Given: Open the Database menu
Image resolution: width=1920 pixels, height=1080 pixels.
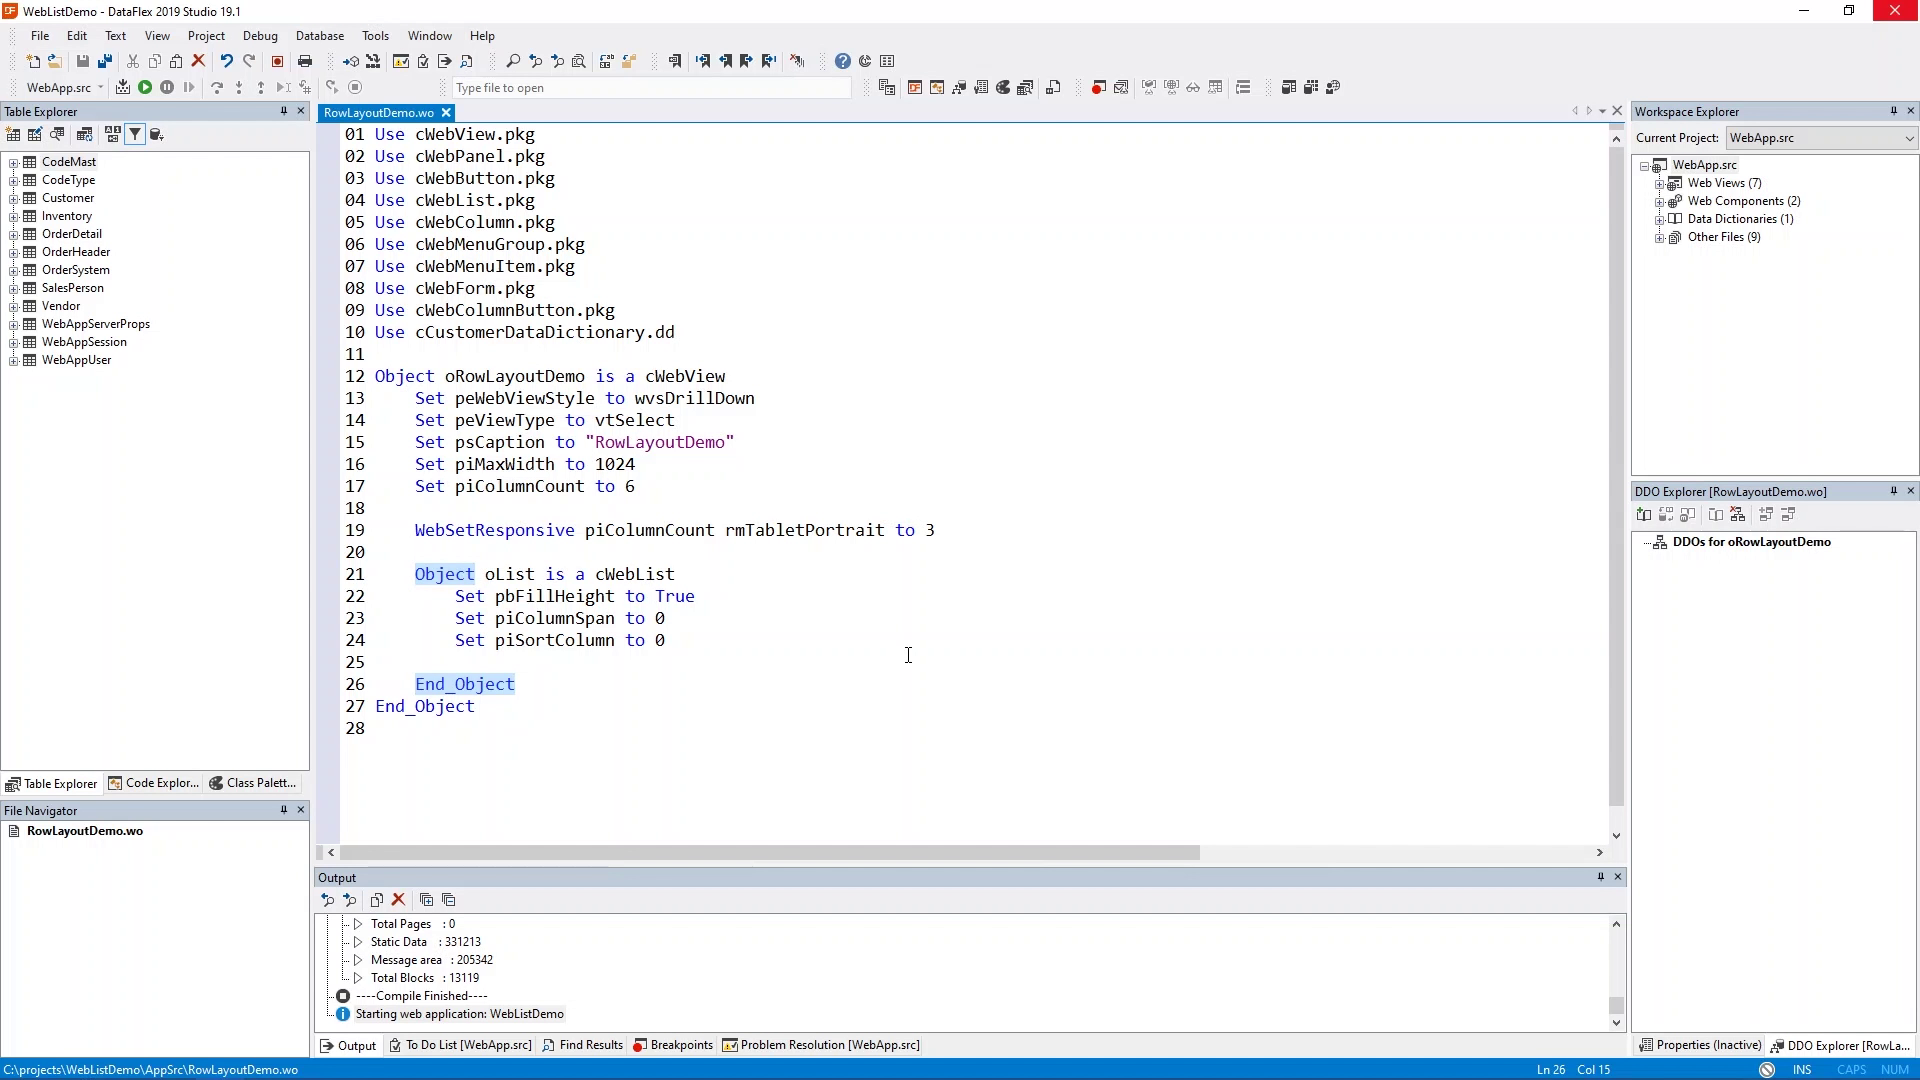Looking at the screenshot, I should (x=319, y=36).
